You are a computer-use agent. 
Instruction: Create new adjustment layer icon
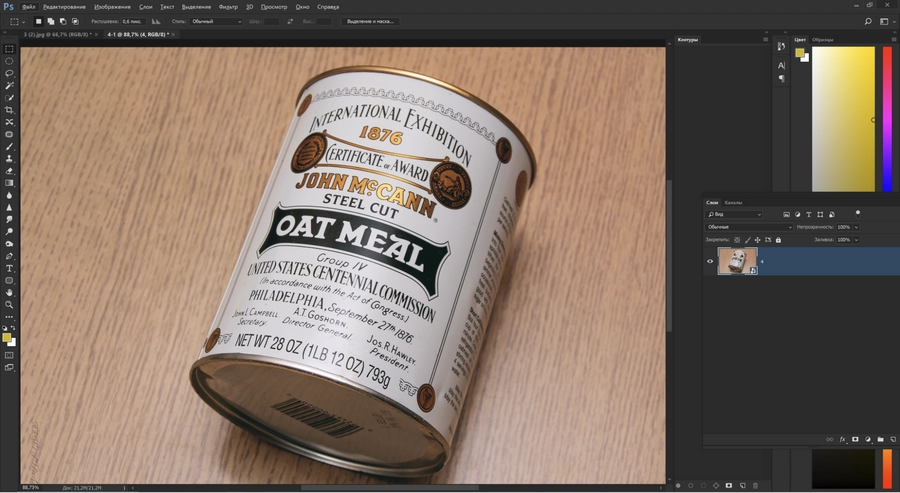[868, 439]
